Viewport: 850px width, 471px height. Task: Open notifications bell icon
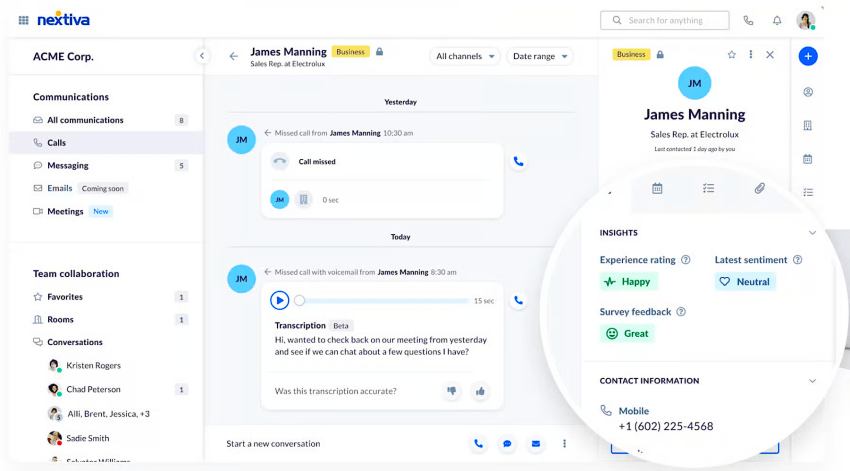coord(777,21)
